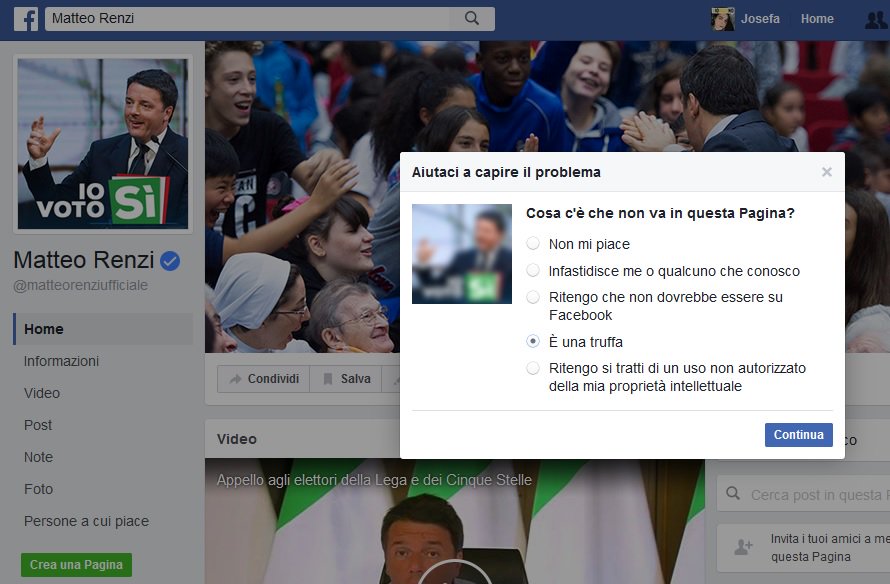Open Foto in the page sidebar
890x584 pixels.
click(x=39, y=489)
